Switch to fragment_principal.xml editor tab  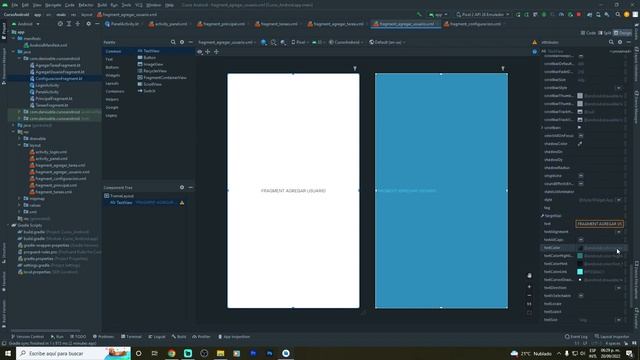pos(221,24)
